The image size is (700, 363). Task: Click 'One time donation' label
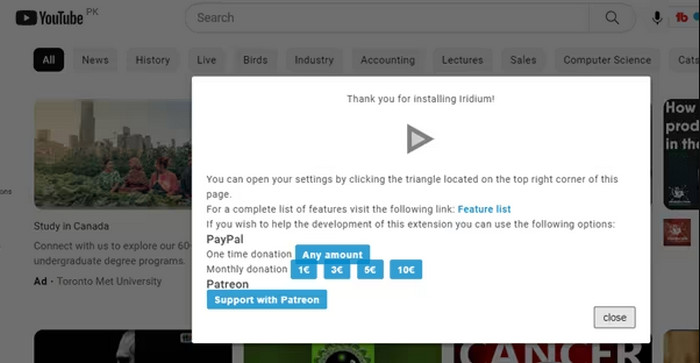click(249, 254)
